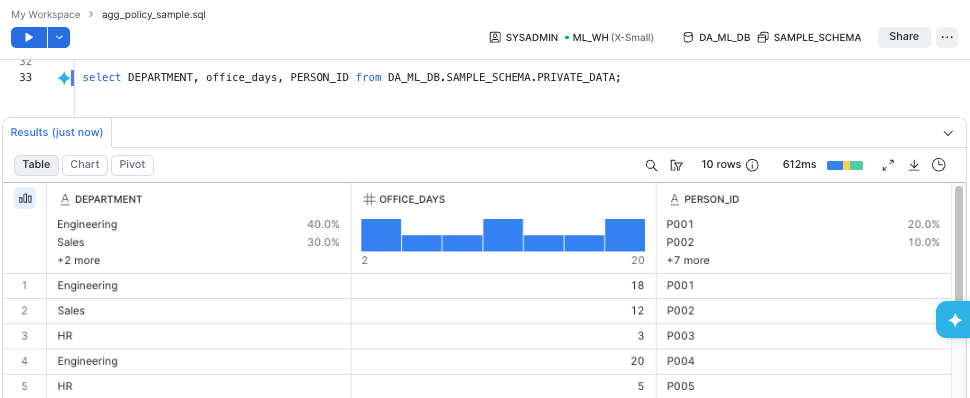This screenshot has height=398, width=970.
Task: Open the query duration profile bar
Action: coord(844,165)
